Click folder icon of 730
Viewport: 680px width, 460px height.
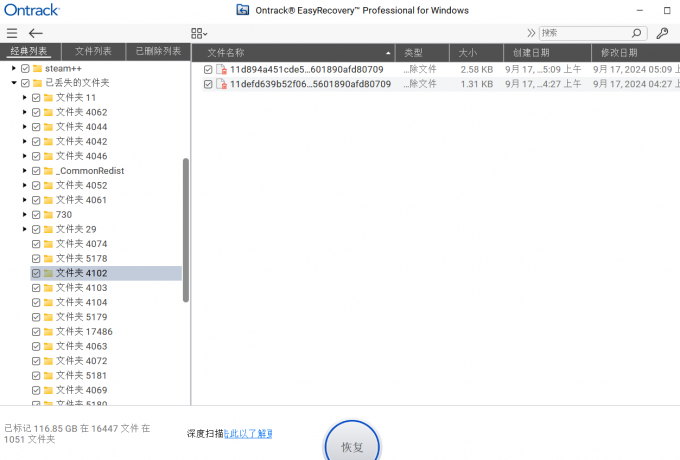(x=49, y=215)
